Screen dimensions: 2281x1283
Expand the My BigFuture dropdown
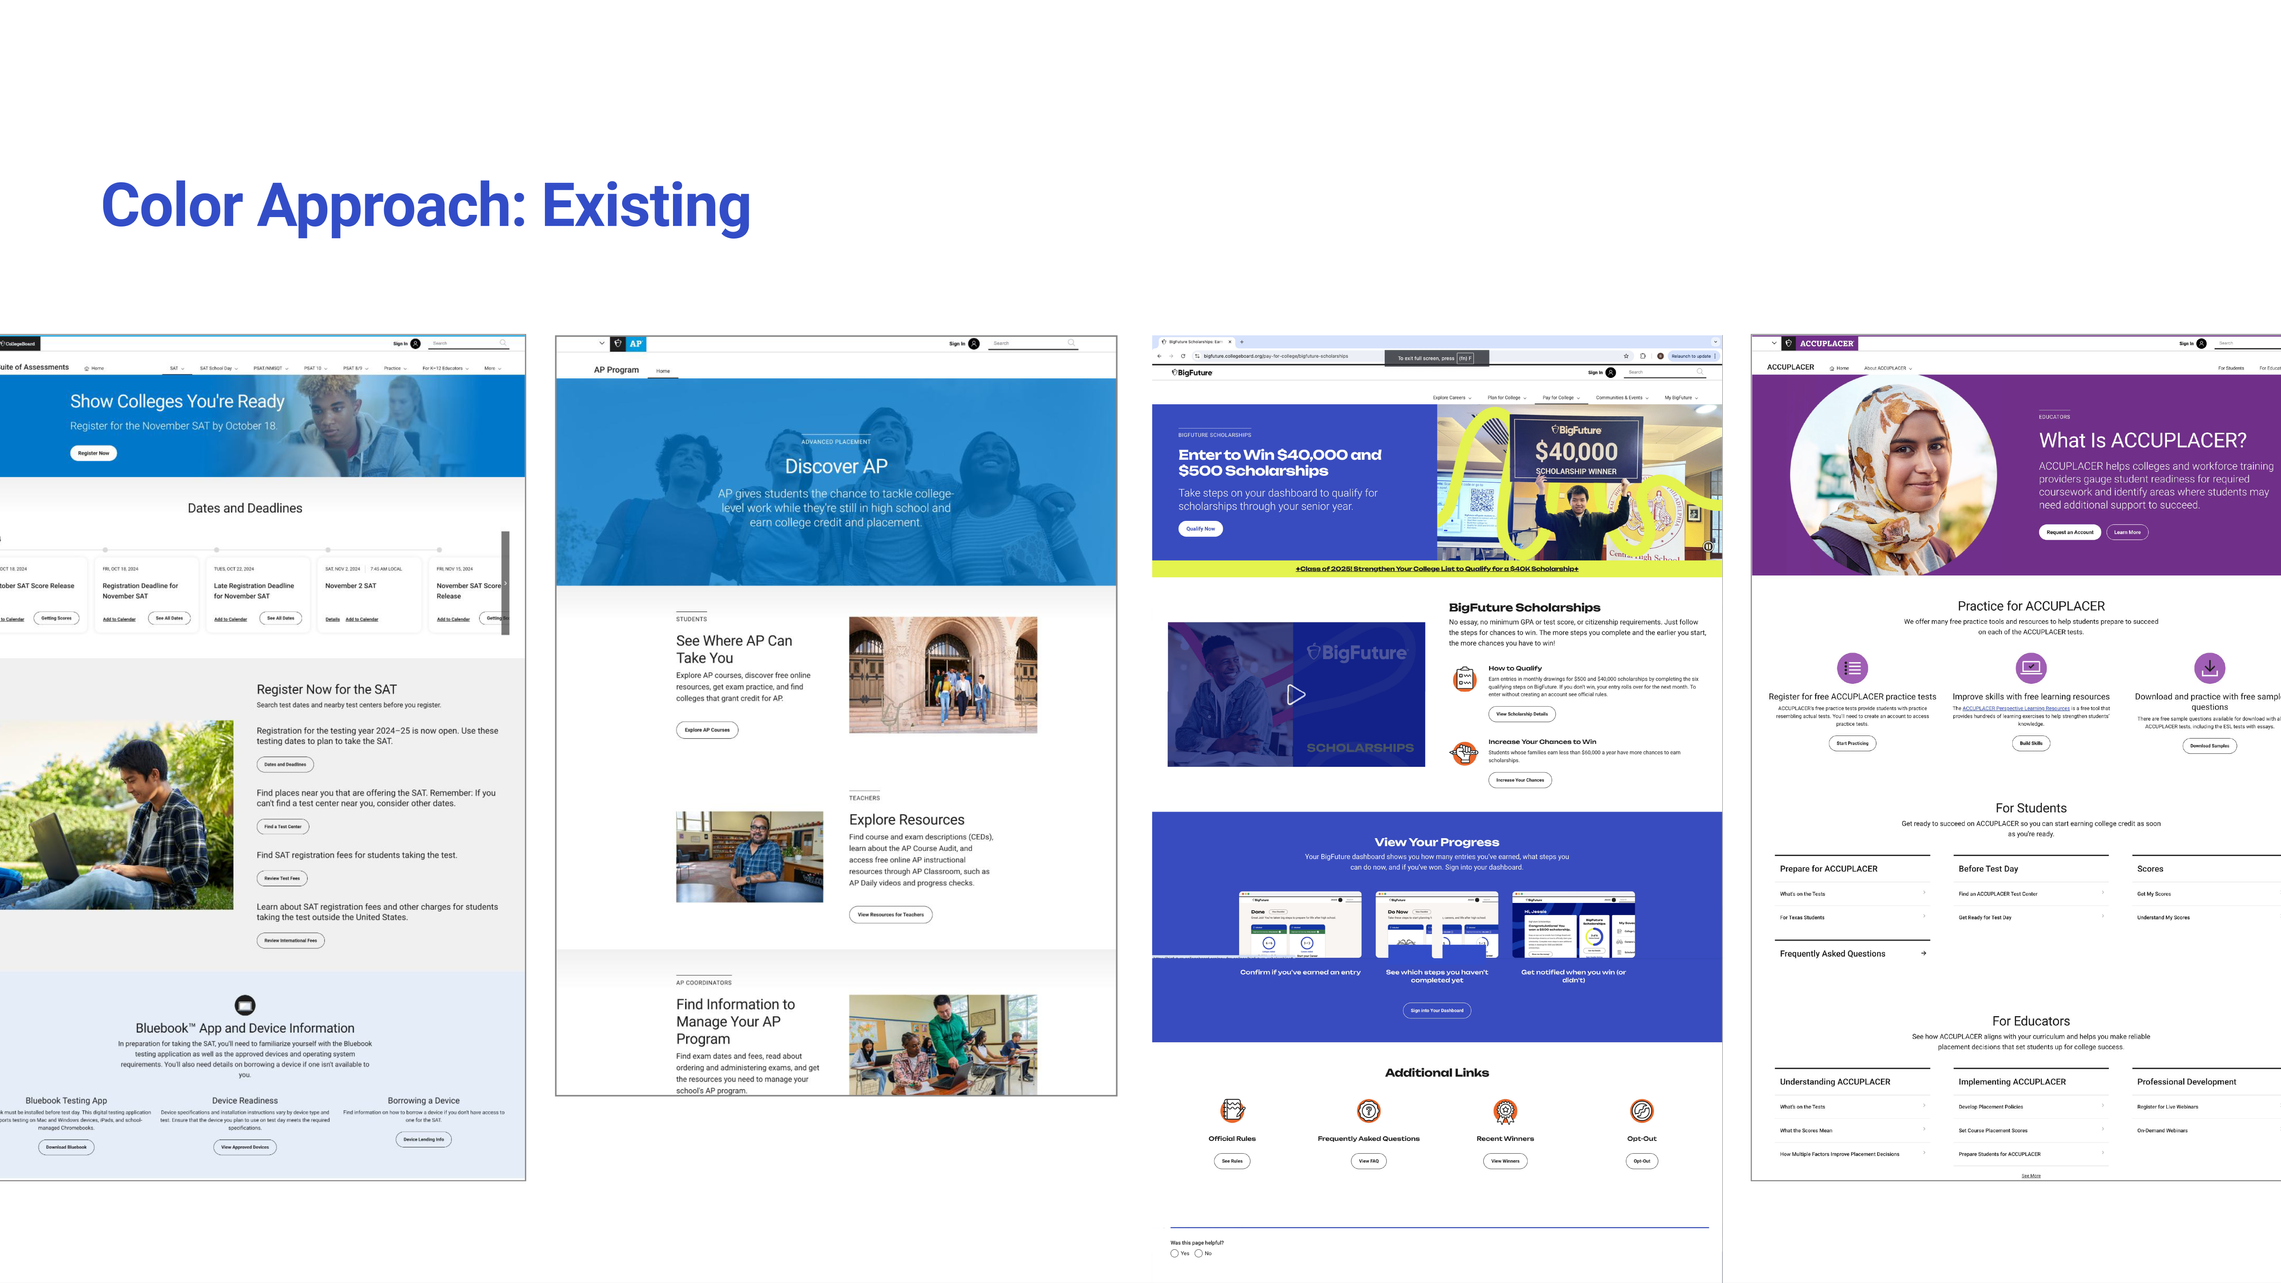point(1681,397)
